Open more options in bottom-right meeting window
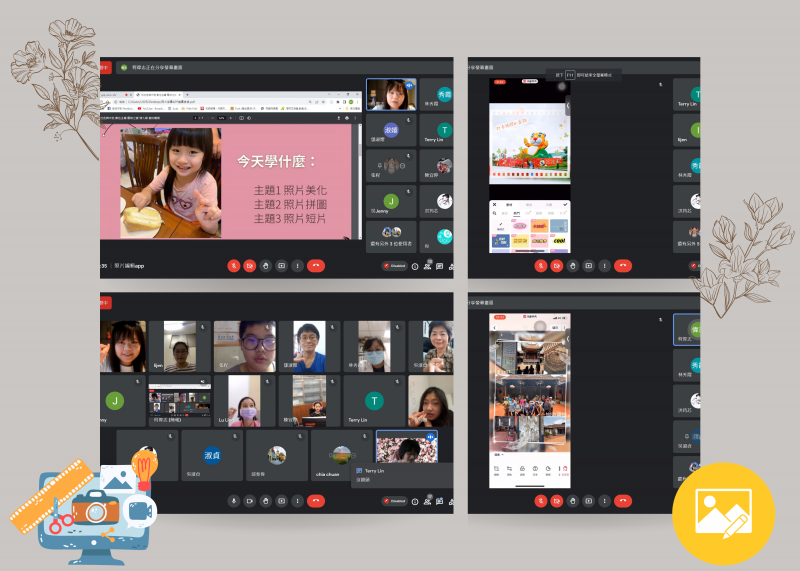 coord(604,500)
